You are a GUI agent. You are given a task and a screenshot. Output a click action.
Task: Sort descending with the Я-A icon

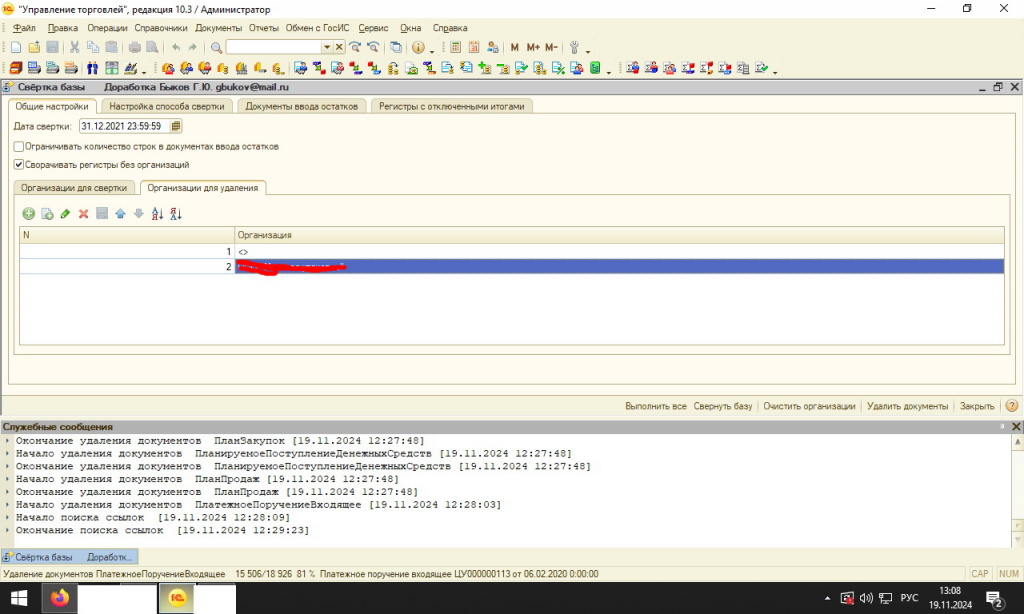[x=176, y=214]
